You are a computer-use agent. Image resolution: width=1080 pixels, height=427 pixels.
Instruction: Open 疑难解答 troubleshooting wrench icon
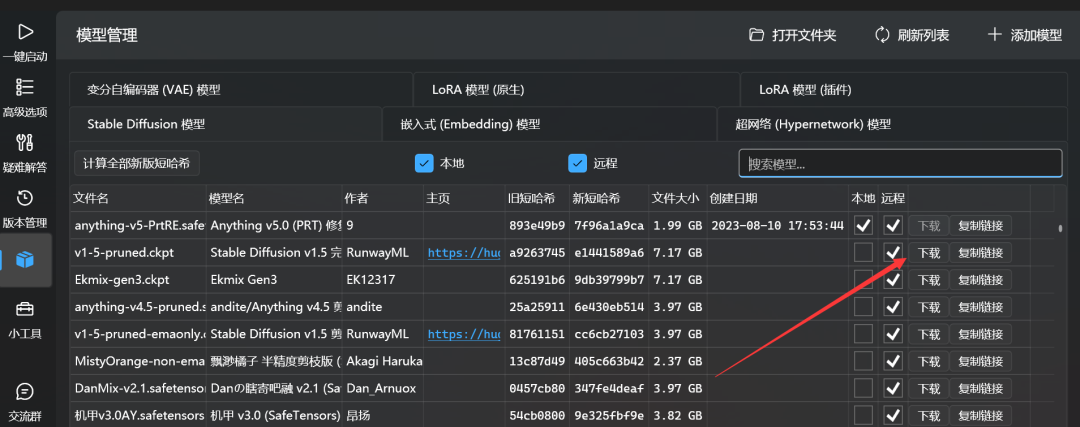pos(25,143)
